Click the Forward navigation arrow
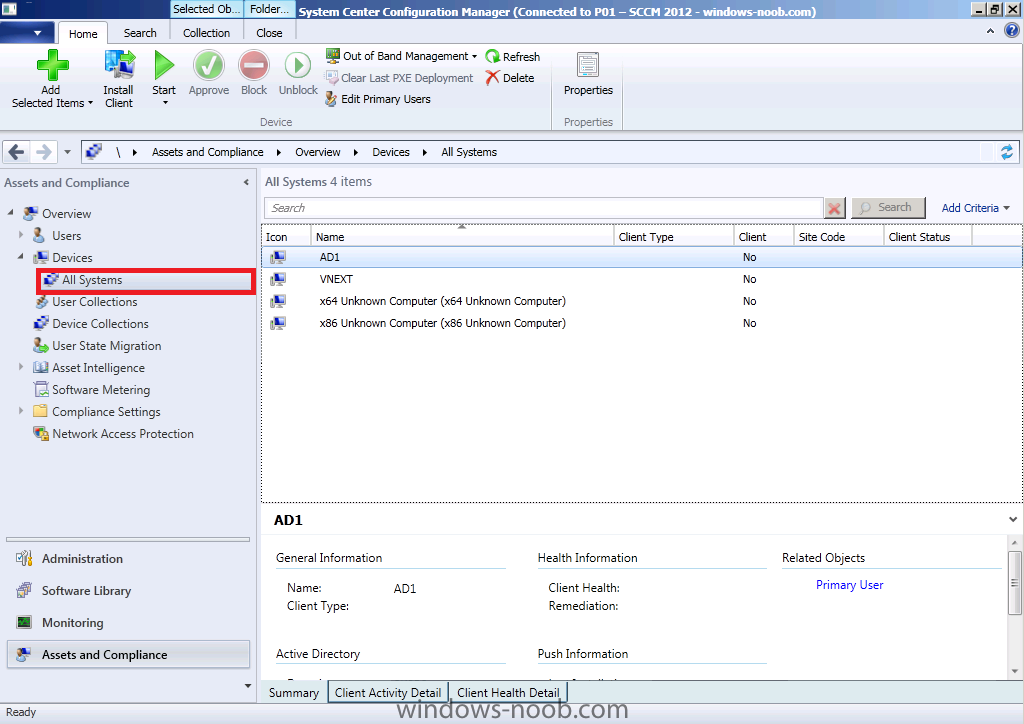Screen dimensions: 1024x724 (43, 152)
